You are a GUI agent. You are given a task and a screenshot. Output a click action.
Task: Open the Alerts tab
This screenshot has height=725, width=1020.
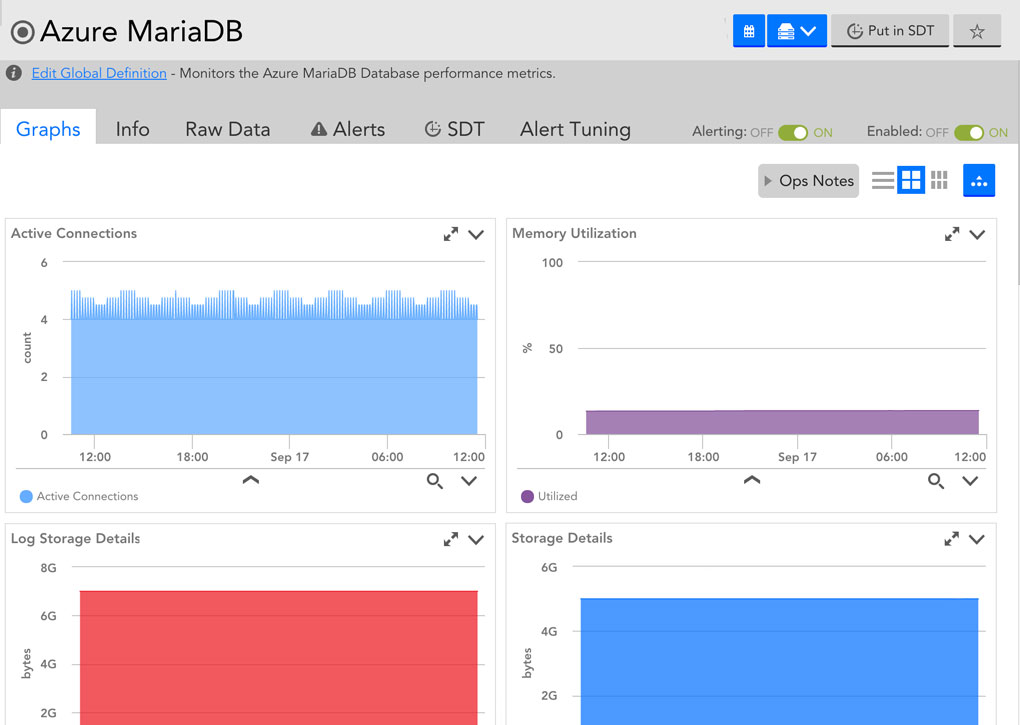[x=348, y=129]
